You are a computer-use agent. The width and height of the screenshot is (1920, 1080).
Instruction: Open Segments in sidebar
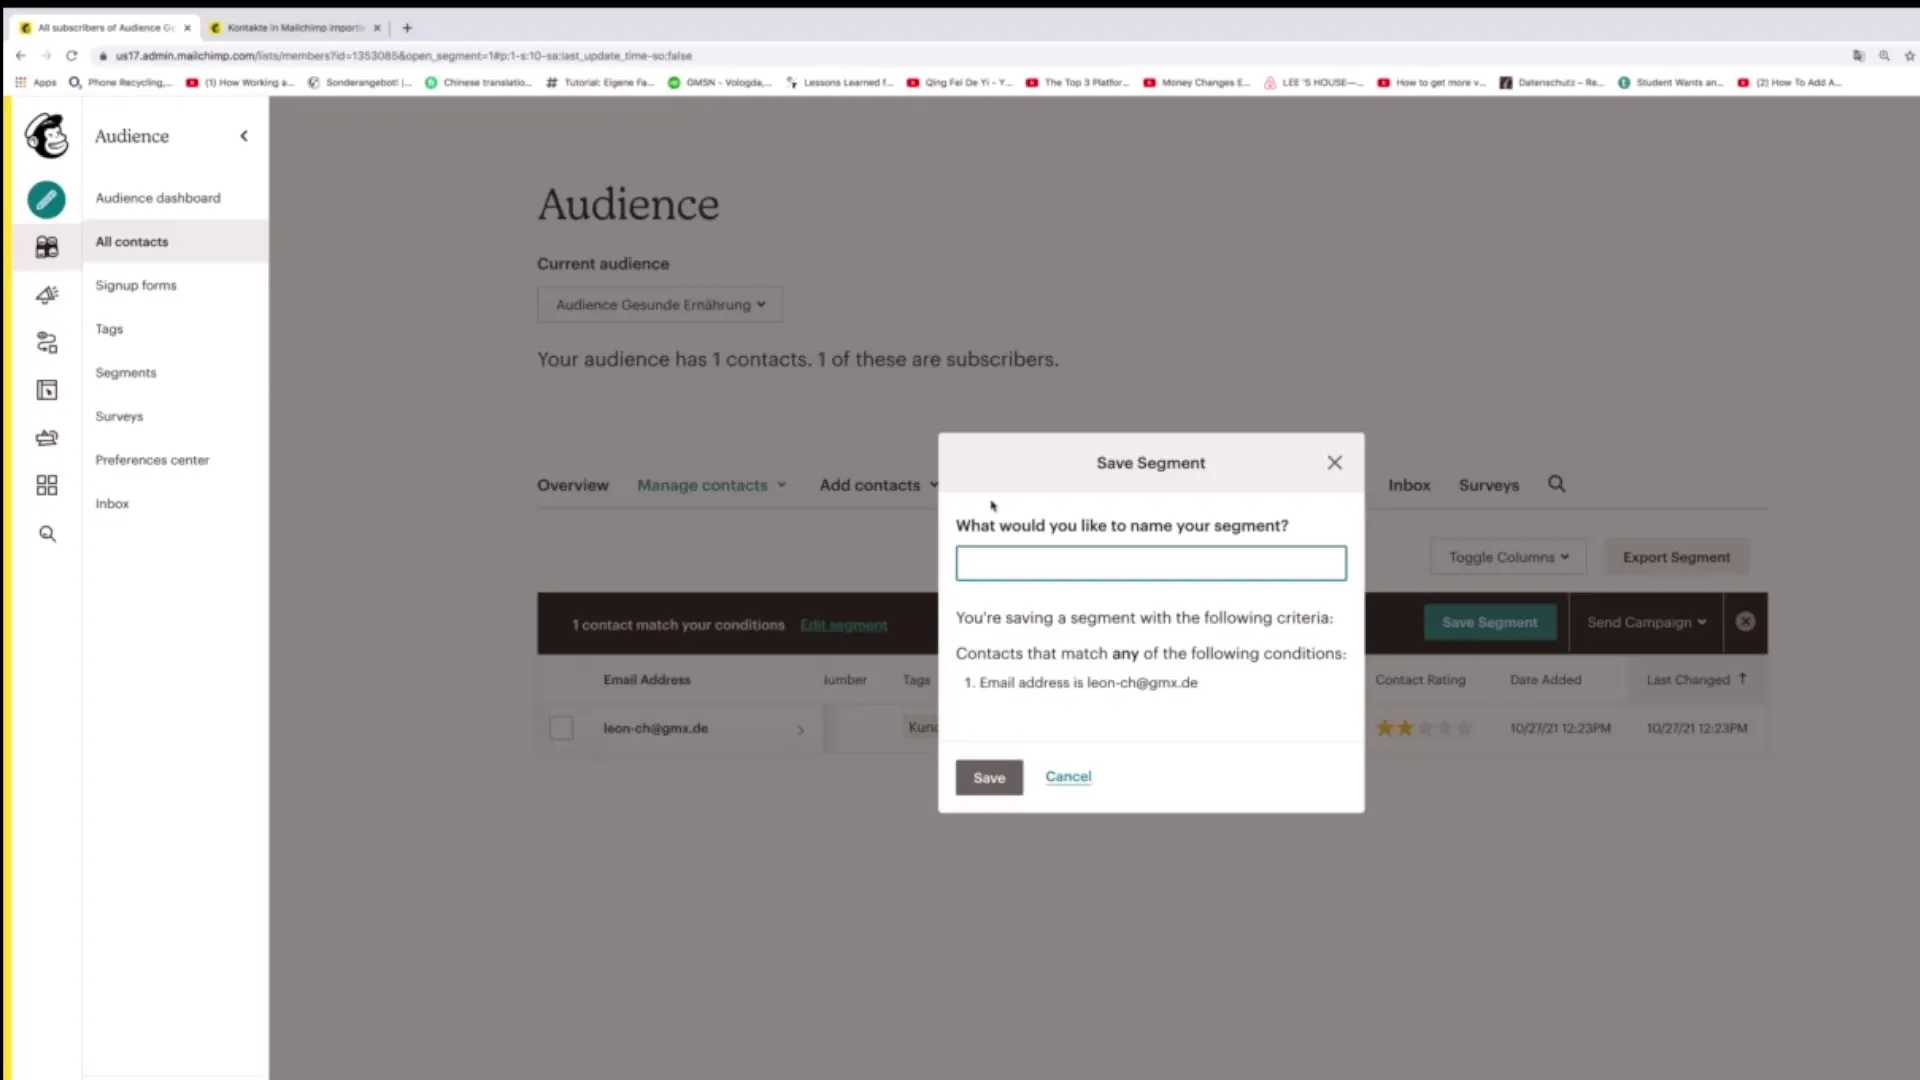126,373
